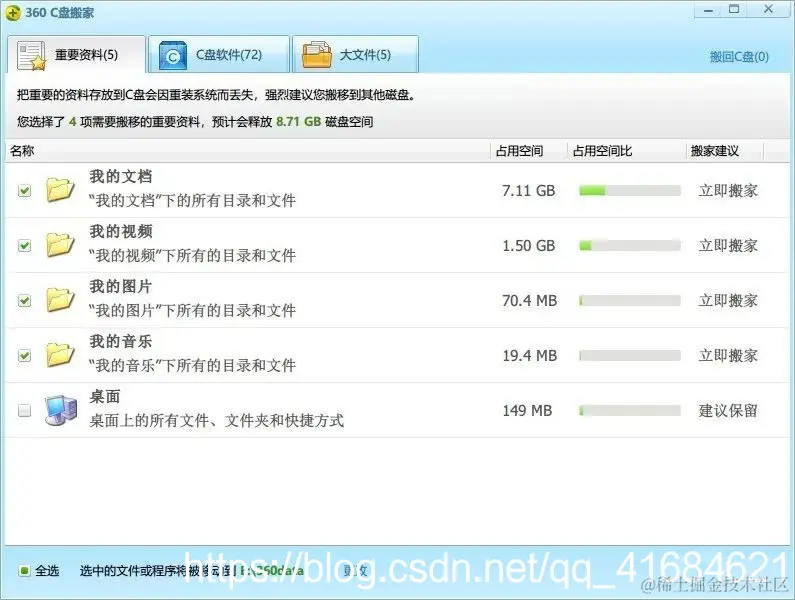Sort by the 占用空间比 column header

coord(627,151)
